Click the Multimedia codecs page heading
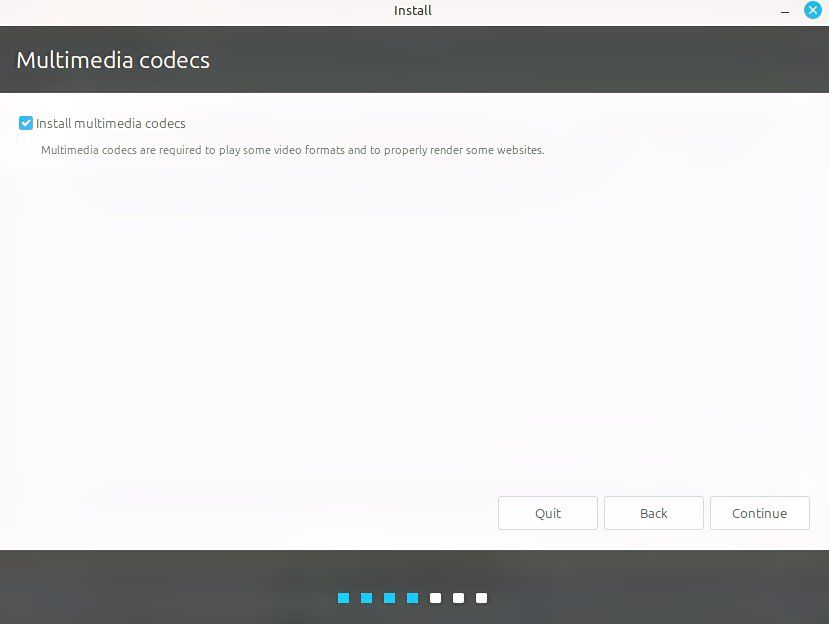This screenshot has height=624, width=829. tap(113, 60)
